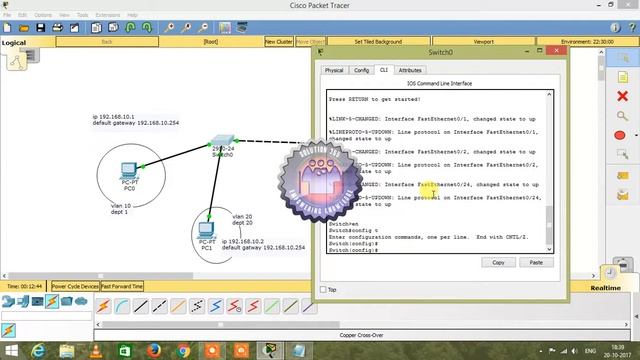Image resolution: width=640 pixels, height=360 pixels.
Task: Launch the Activity Wizard icon
Action: pos(74,28)
